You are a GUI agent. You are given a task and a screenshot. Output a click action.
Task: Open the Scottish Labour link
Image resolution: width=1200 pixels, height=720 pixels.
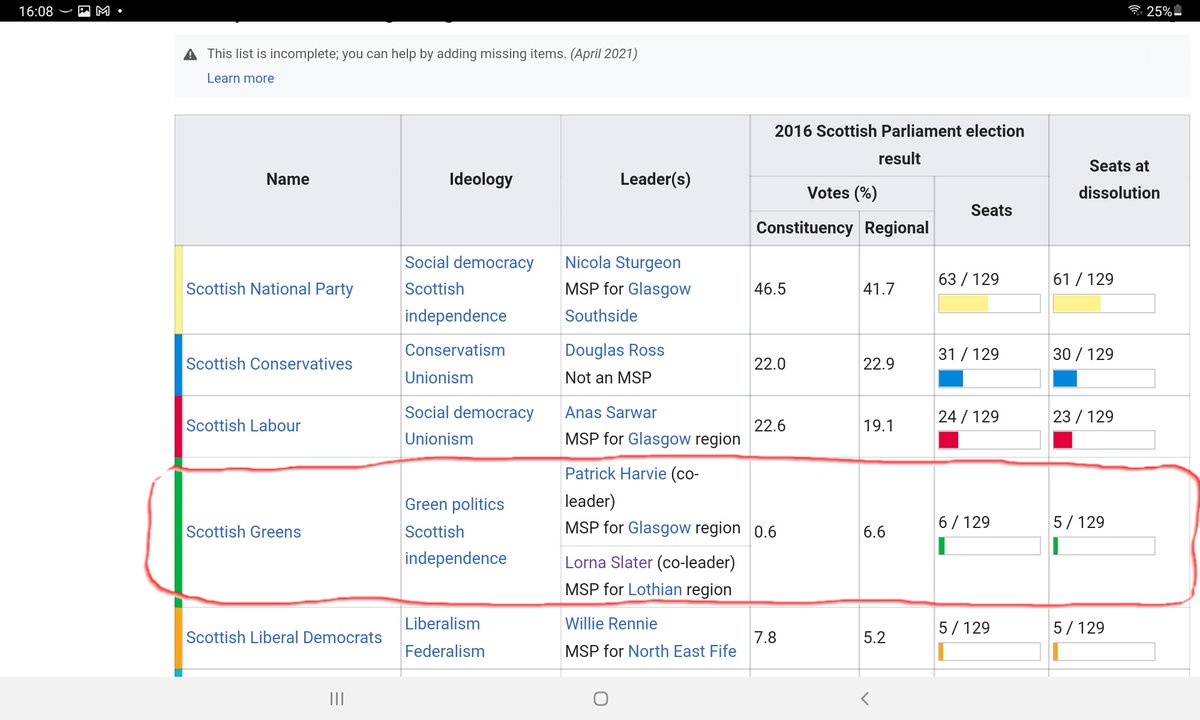tap(243, 425)
